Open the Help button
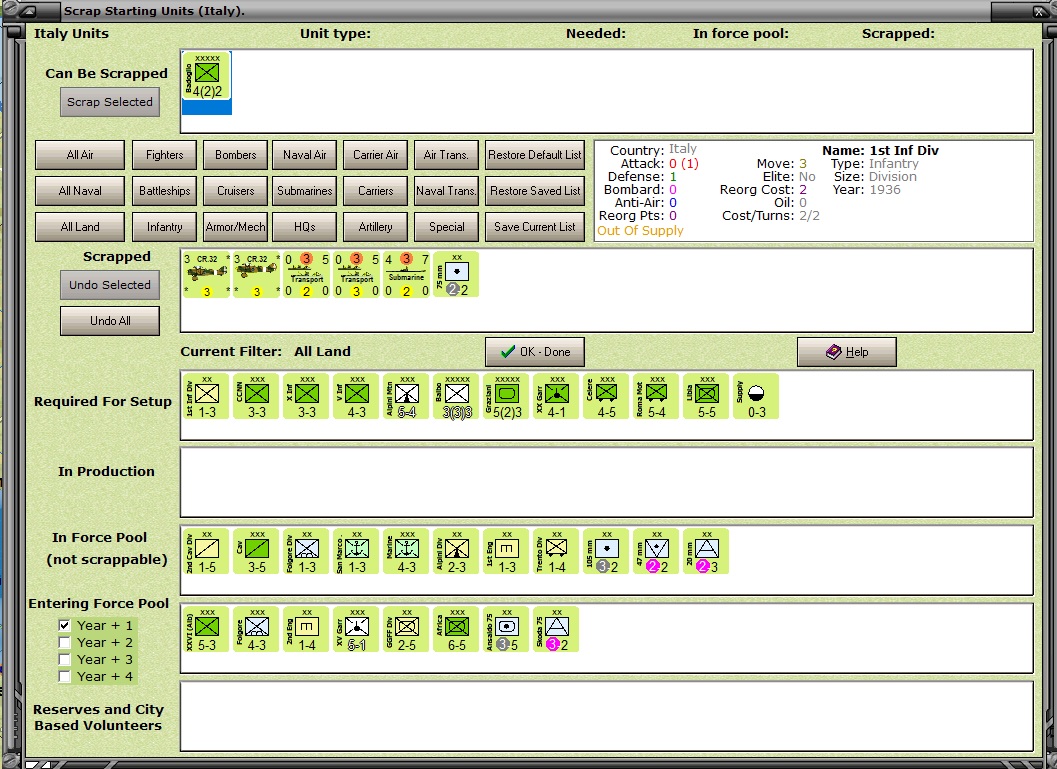 tap(847, 352)
